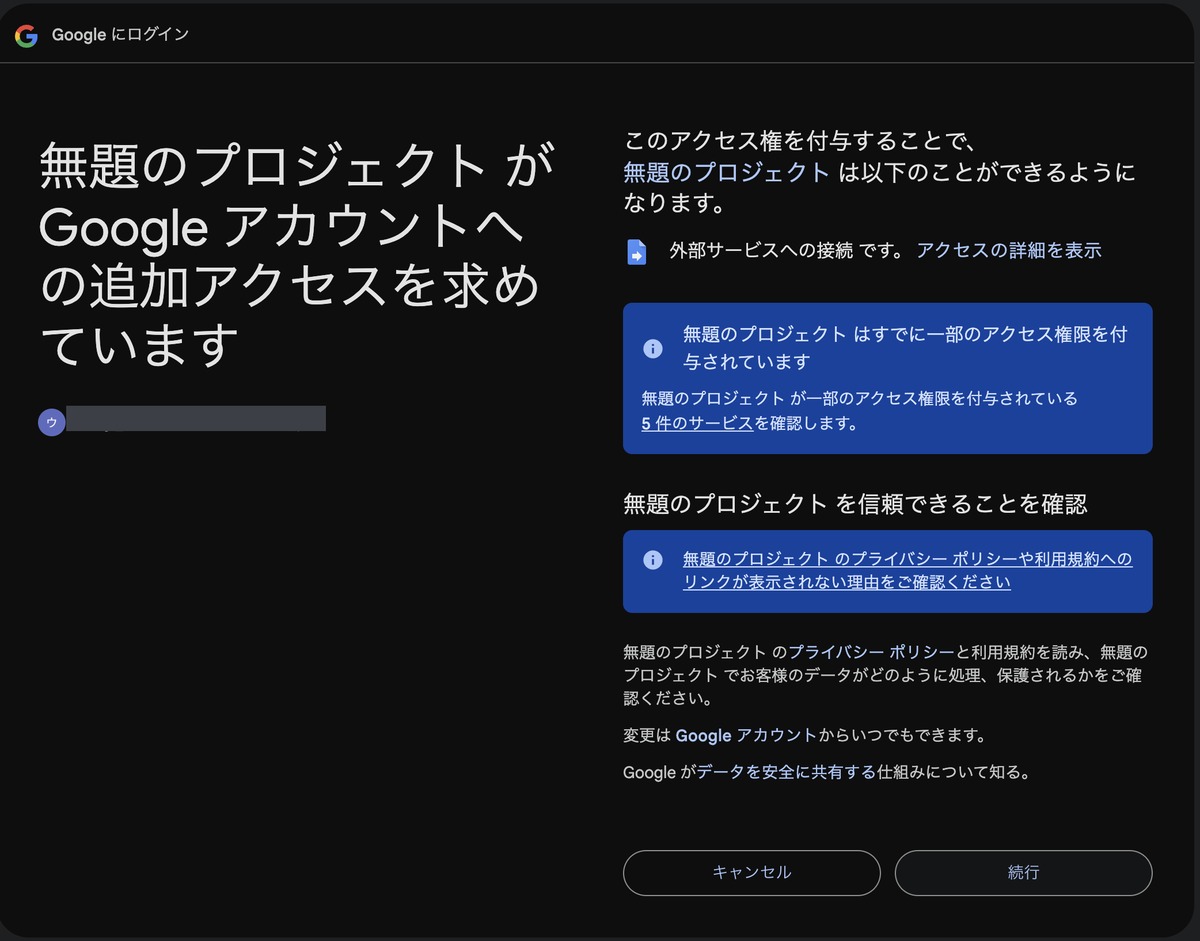This screenshot has height=941, width=1200.
Task: Click the Google logo in the header
Action: click(x=26, y=35)
